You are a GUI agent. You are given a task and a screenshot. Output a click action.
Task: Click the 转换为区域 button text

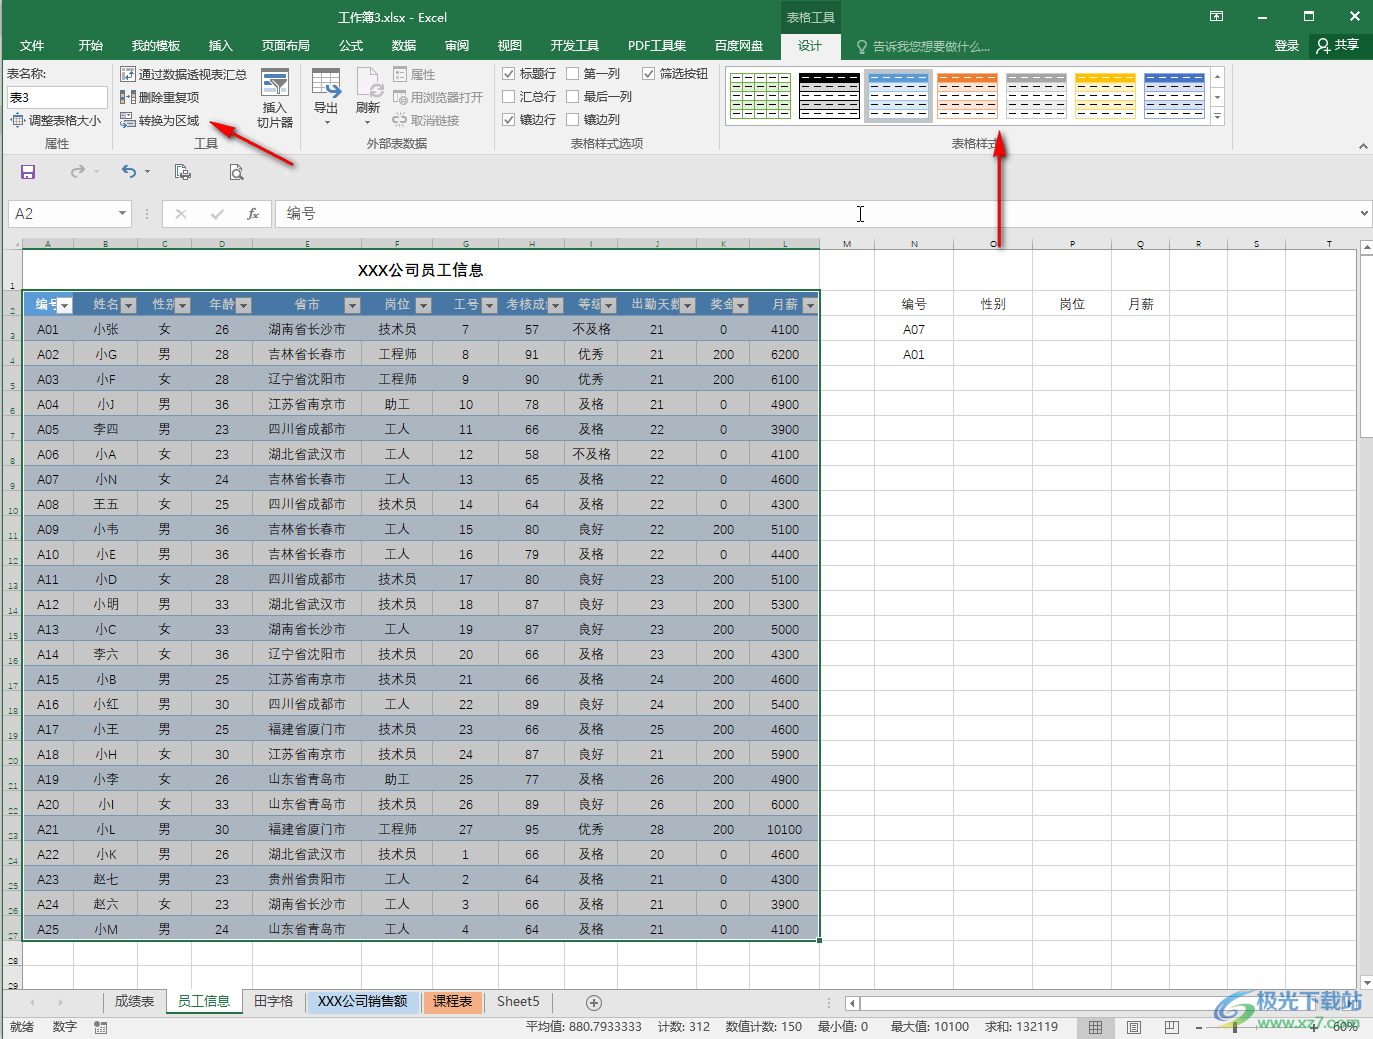pos(169,120)
